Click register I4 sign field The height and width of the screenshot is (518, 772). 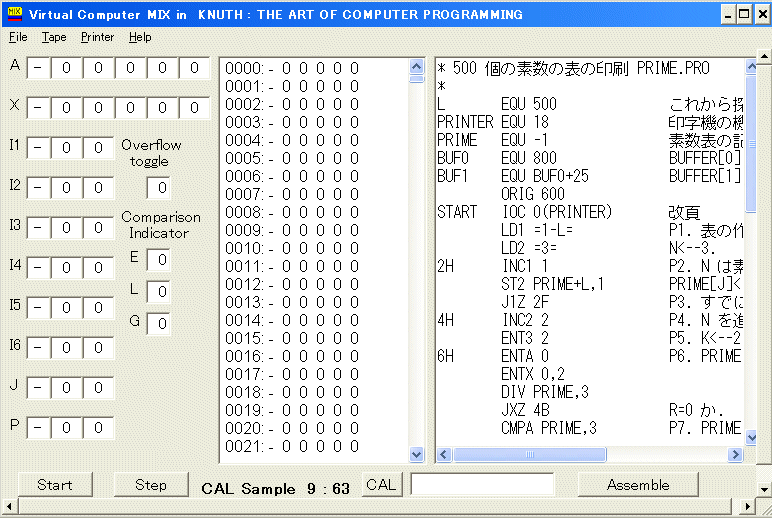38,268
